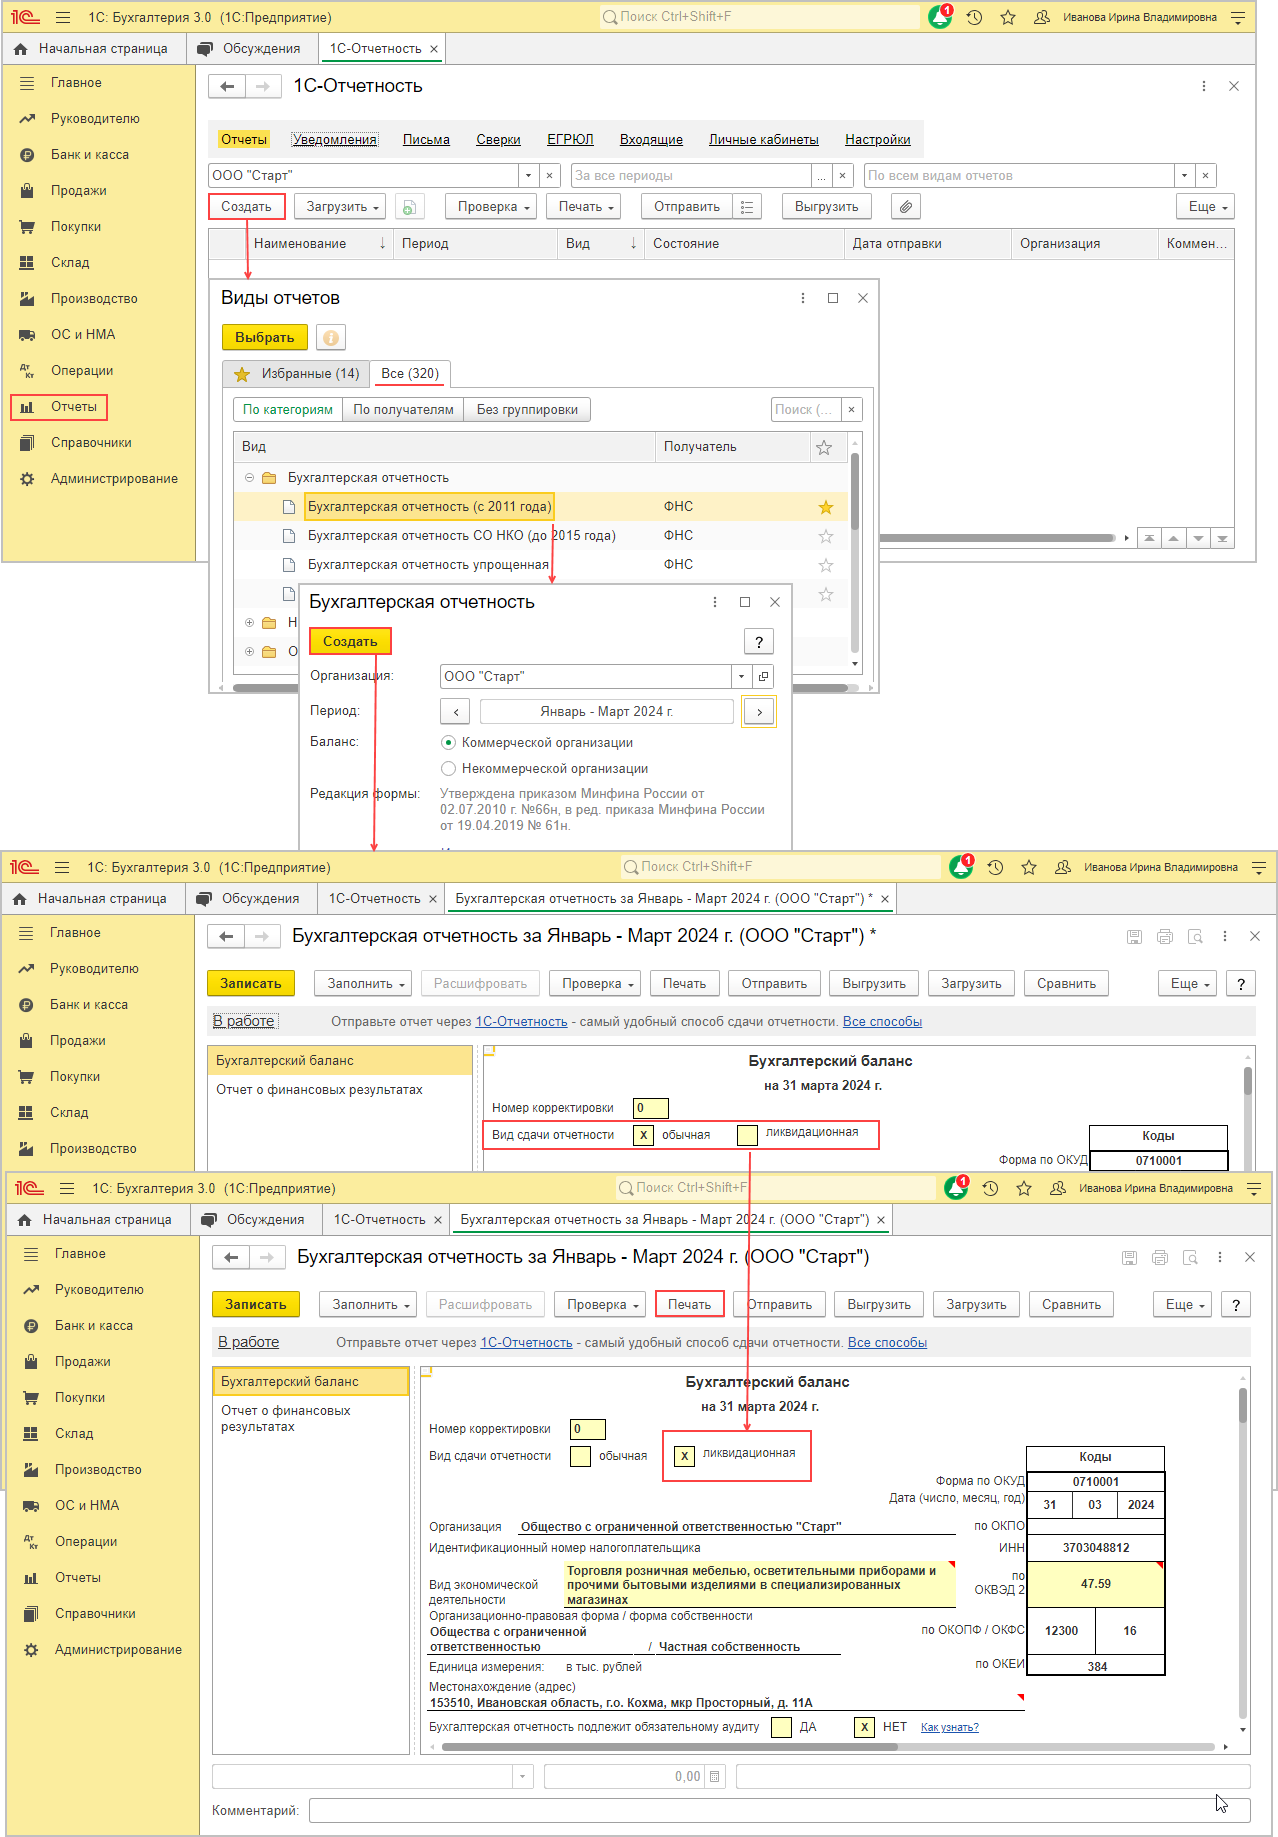This screenshot has width=1278, height=1837.
Task: Click next period arrow in Бухгалтерская отчетность dialog
Action: pyautogui.click(x=759, y=711)
